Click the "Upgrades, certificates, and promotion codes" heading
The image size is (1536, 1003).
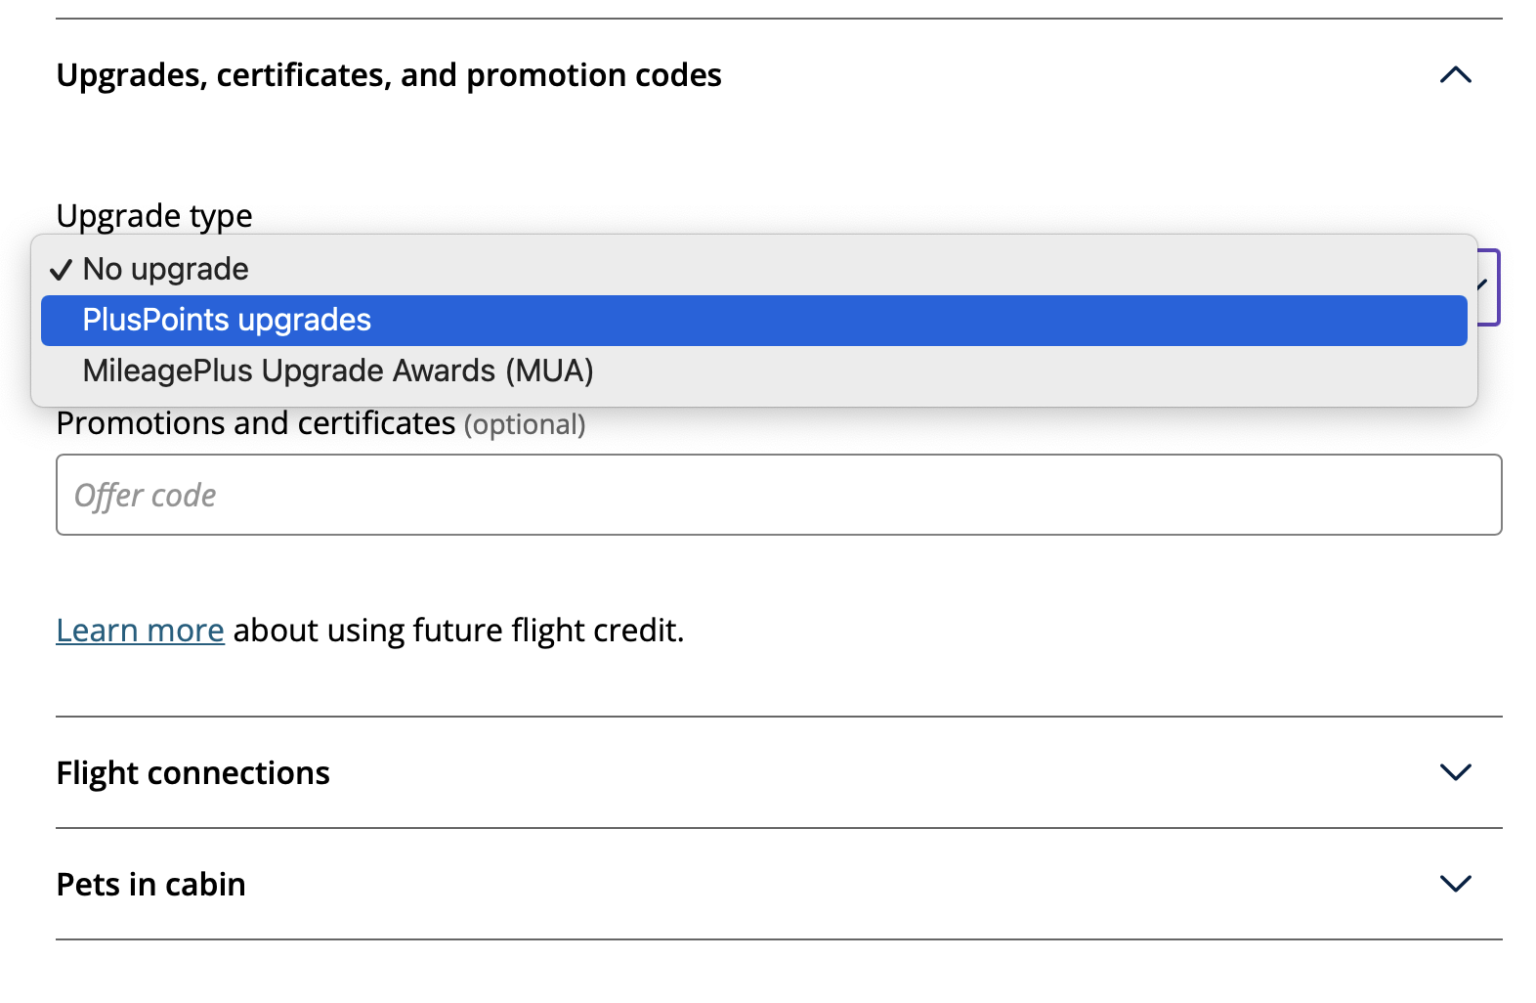[x=389, y=74]
